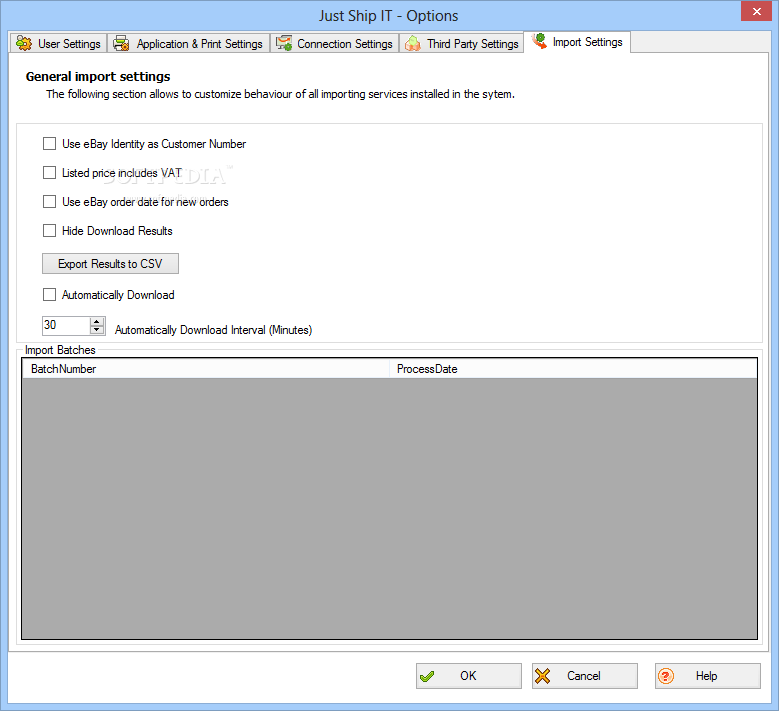This screenshot has height=711, width=779.
Task: Click the 'Import Batches' group label
Action: tap(60, 350)
